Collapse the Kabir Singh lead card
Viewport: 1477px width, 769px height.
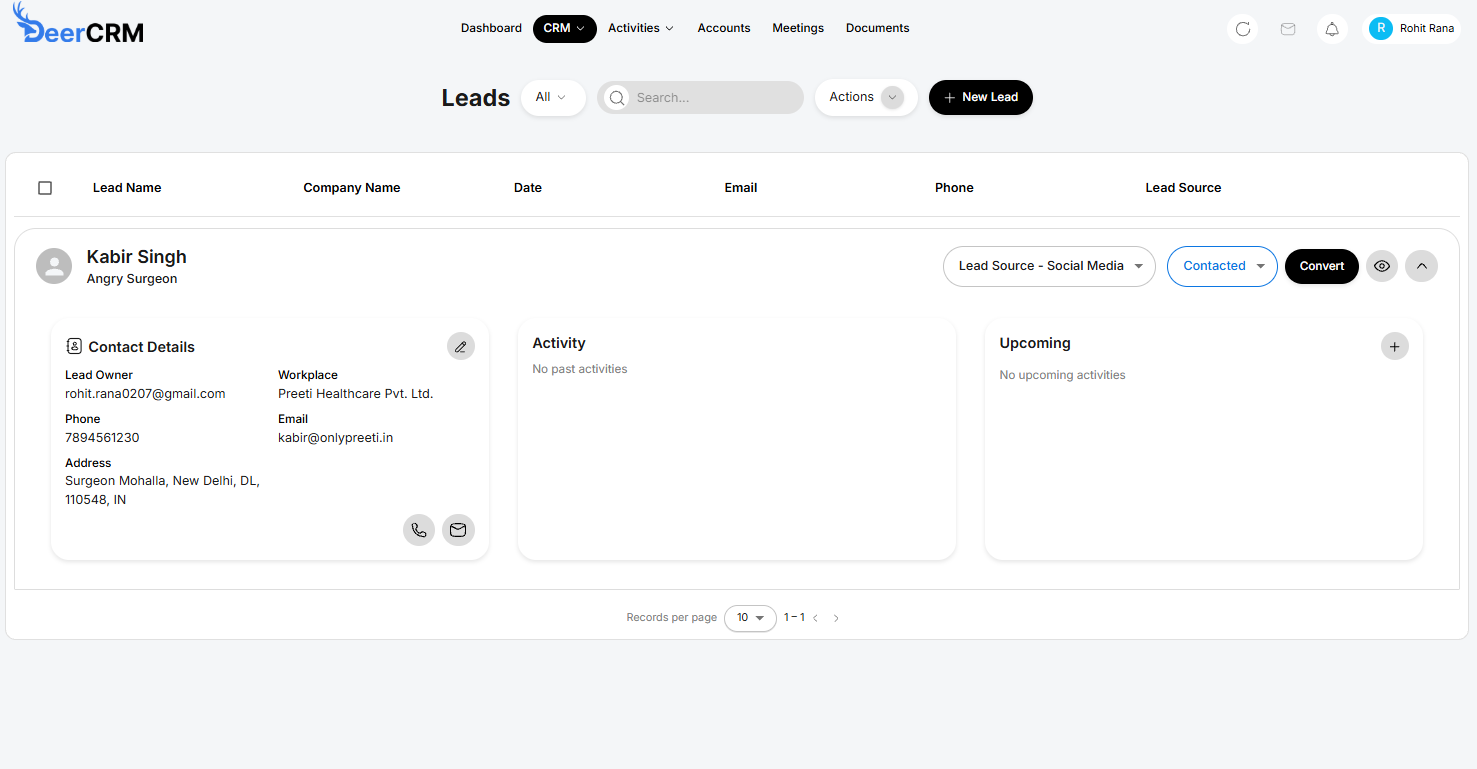click(1421, 266)
